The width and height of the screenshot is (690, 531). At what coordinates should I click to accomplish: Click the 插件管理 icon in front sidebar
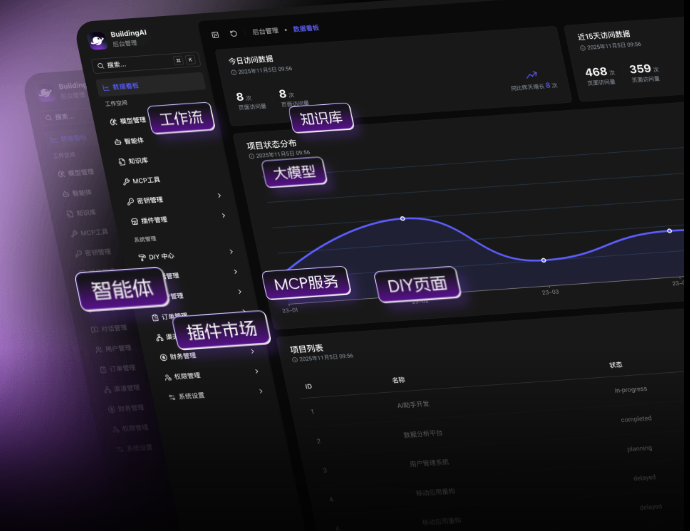coord(135,221)
